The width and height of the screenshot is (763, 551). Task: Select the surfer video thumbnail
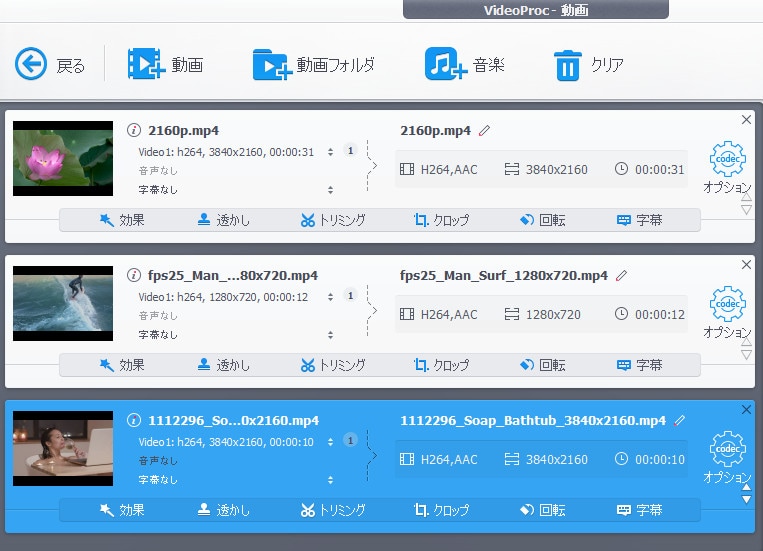(63, 303)
